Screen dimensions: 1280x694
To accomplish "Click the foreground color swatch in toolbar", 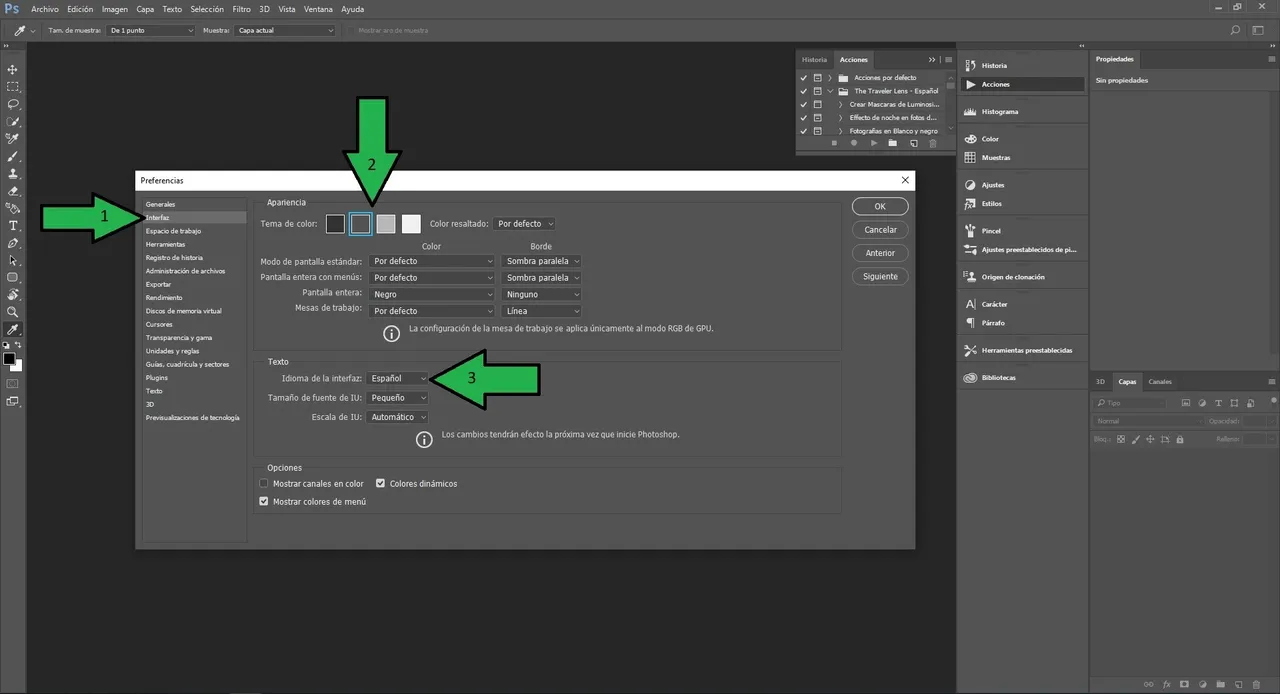I will click(x=9, y=358).
